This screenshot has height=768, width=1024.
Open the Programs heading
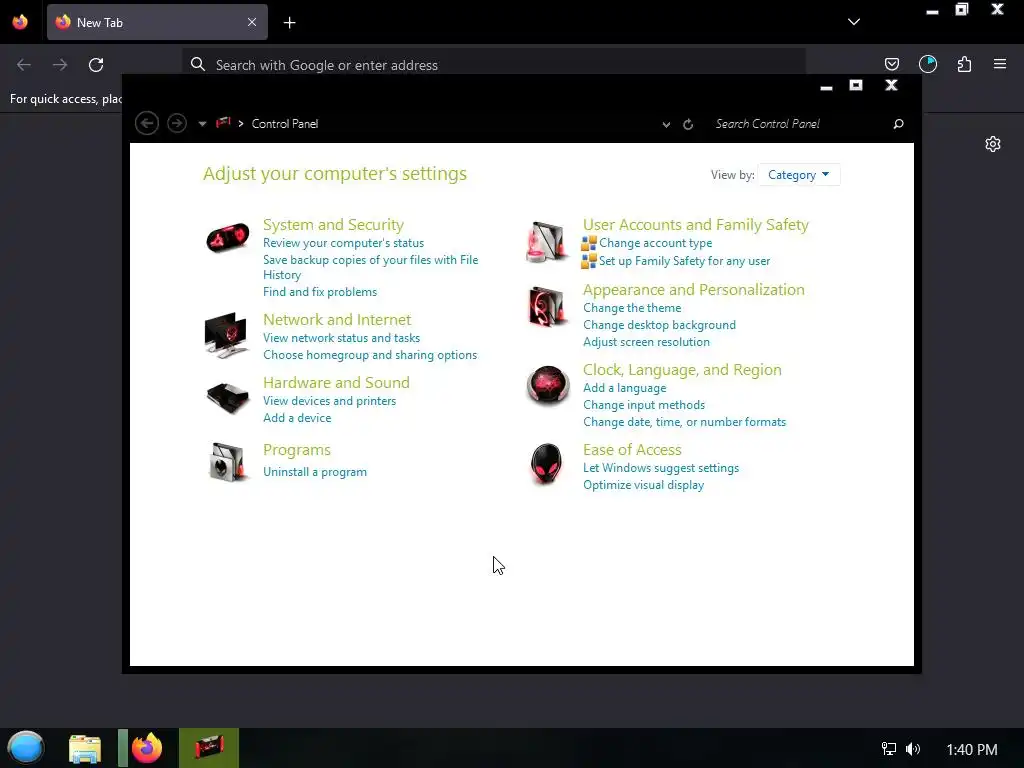click(x=296, y=450)
